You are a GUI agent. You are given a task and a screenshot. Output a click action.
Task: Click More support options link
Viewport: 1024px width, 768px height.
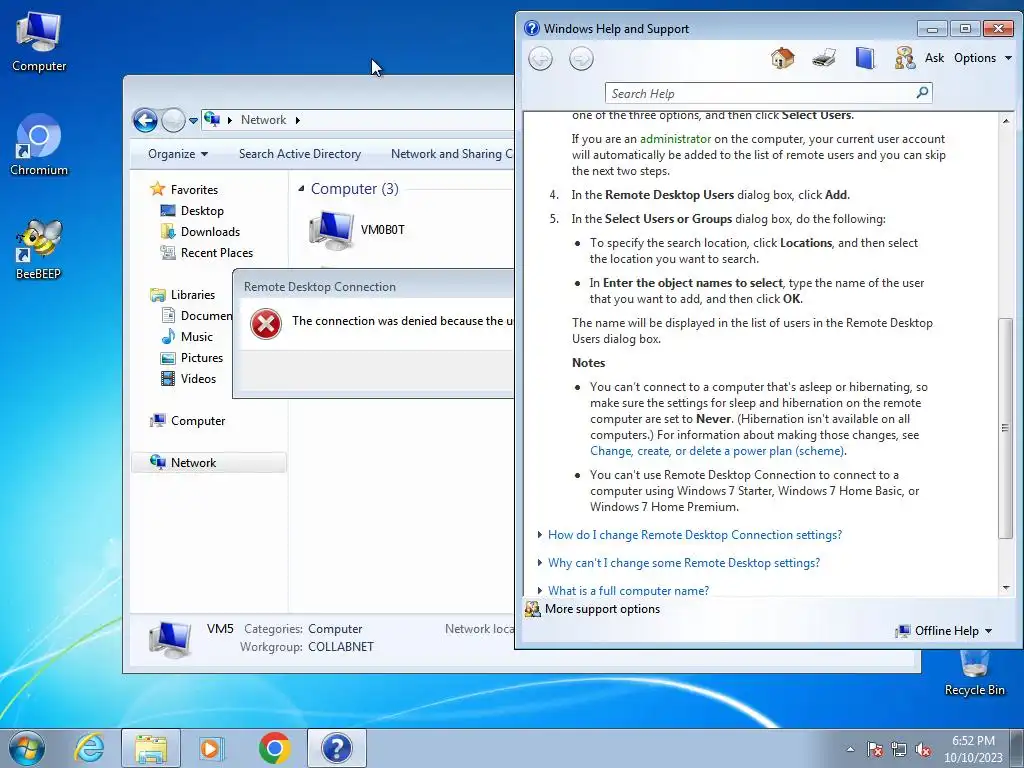pos(602,609)
